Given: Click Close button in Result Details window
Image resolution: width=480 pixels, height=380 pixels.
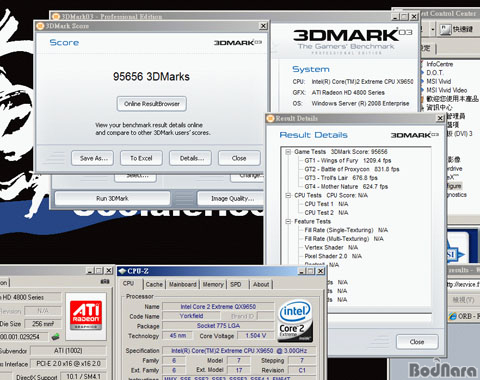Looking at the screenshot, I should 417,342.
